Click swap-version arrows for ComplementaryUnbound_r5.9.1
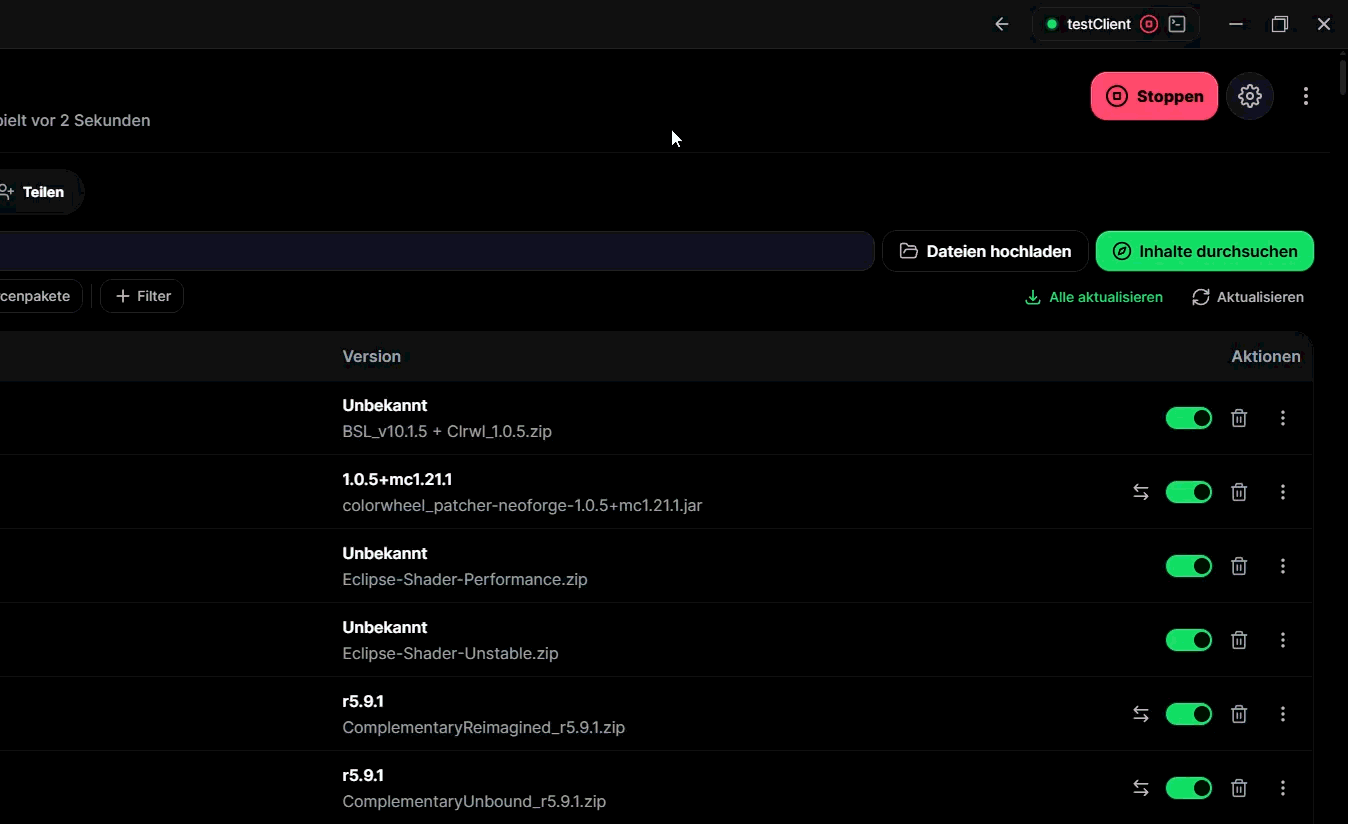 1141,788
